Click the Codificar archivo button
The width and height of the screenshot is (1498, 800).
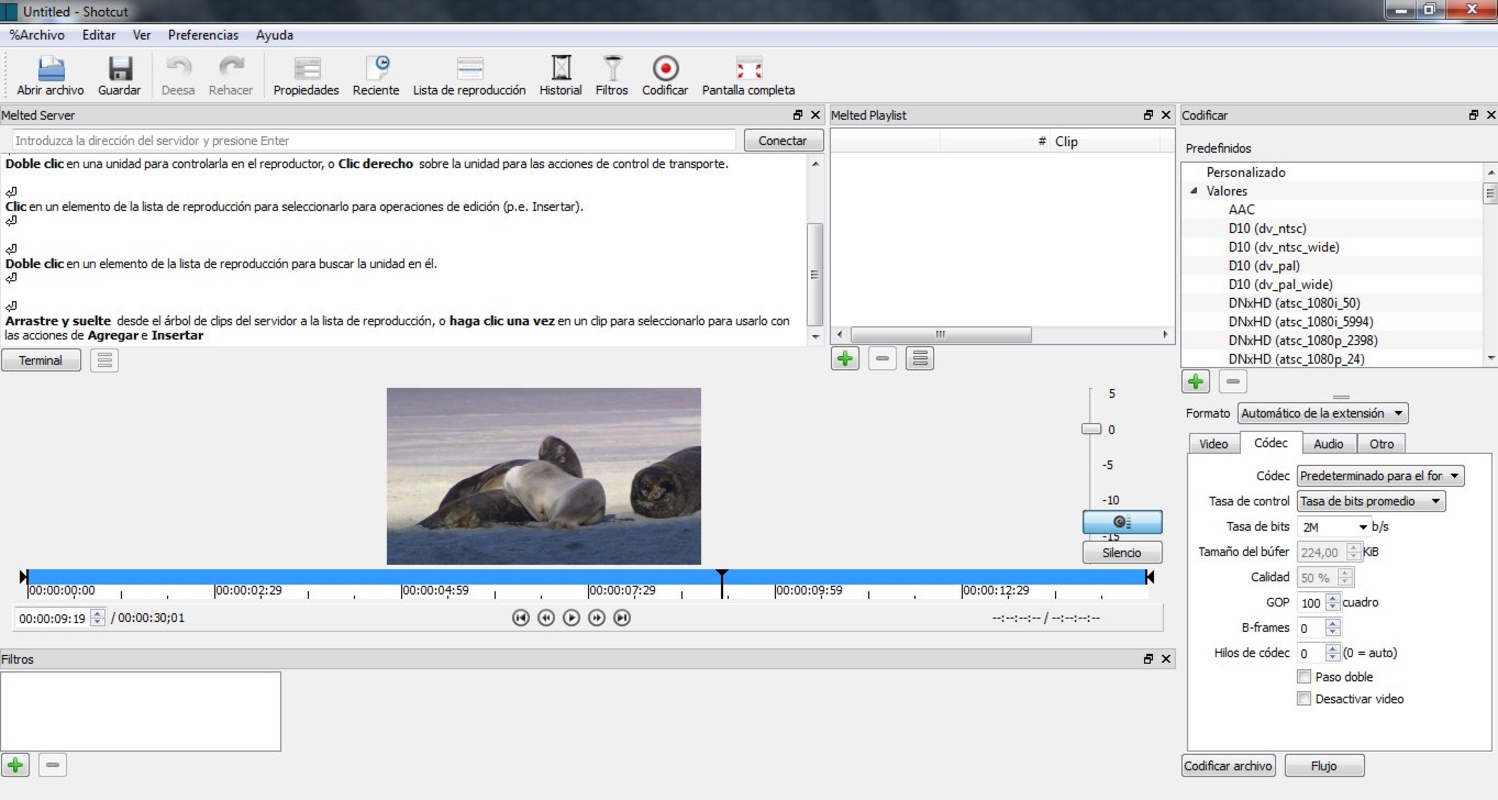point(1229,766)
